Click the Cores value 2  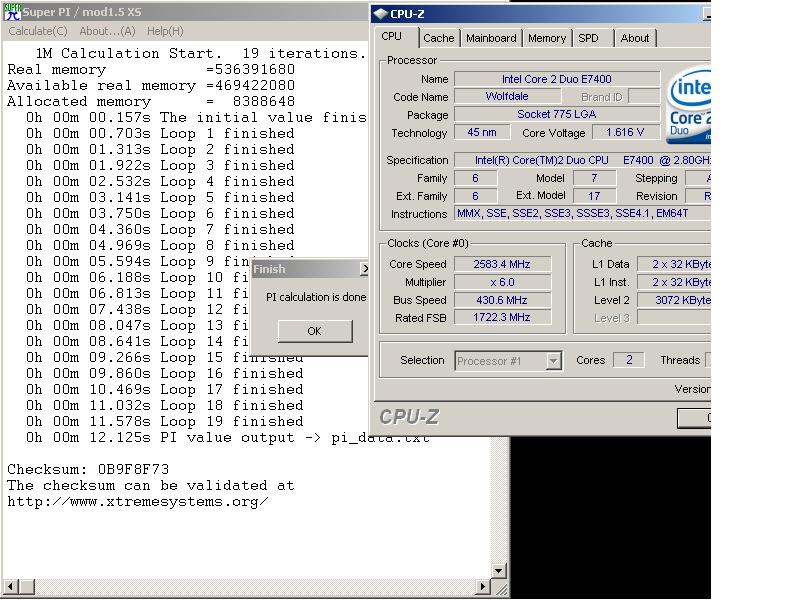(629, 360)
